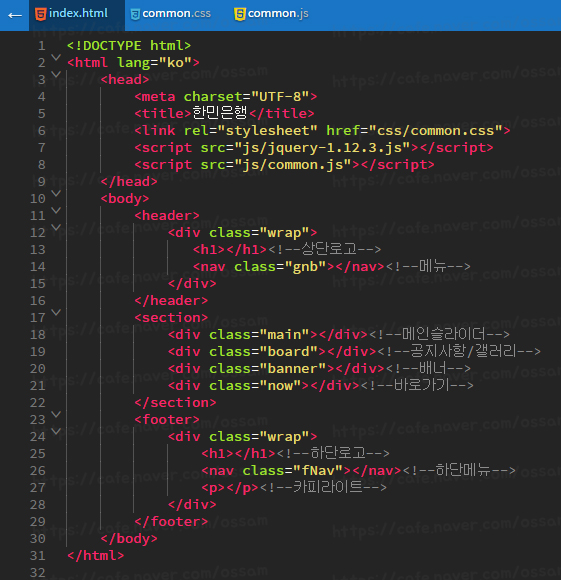
Task: Click the lang="ko" attribute
Action: [154, 63]
